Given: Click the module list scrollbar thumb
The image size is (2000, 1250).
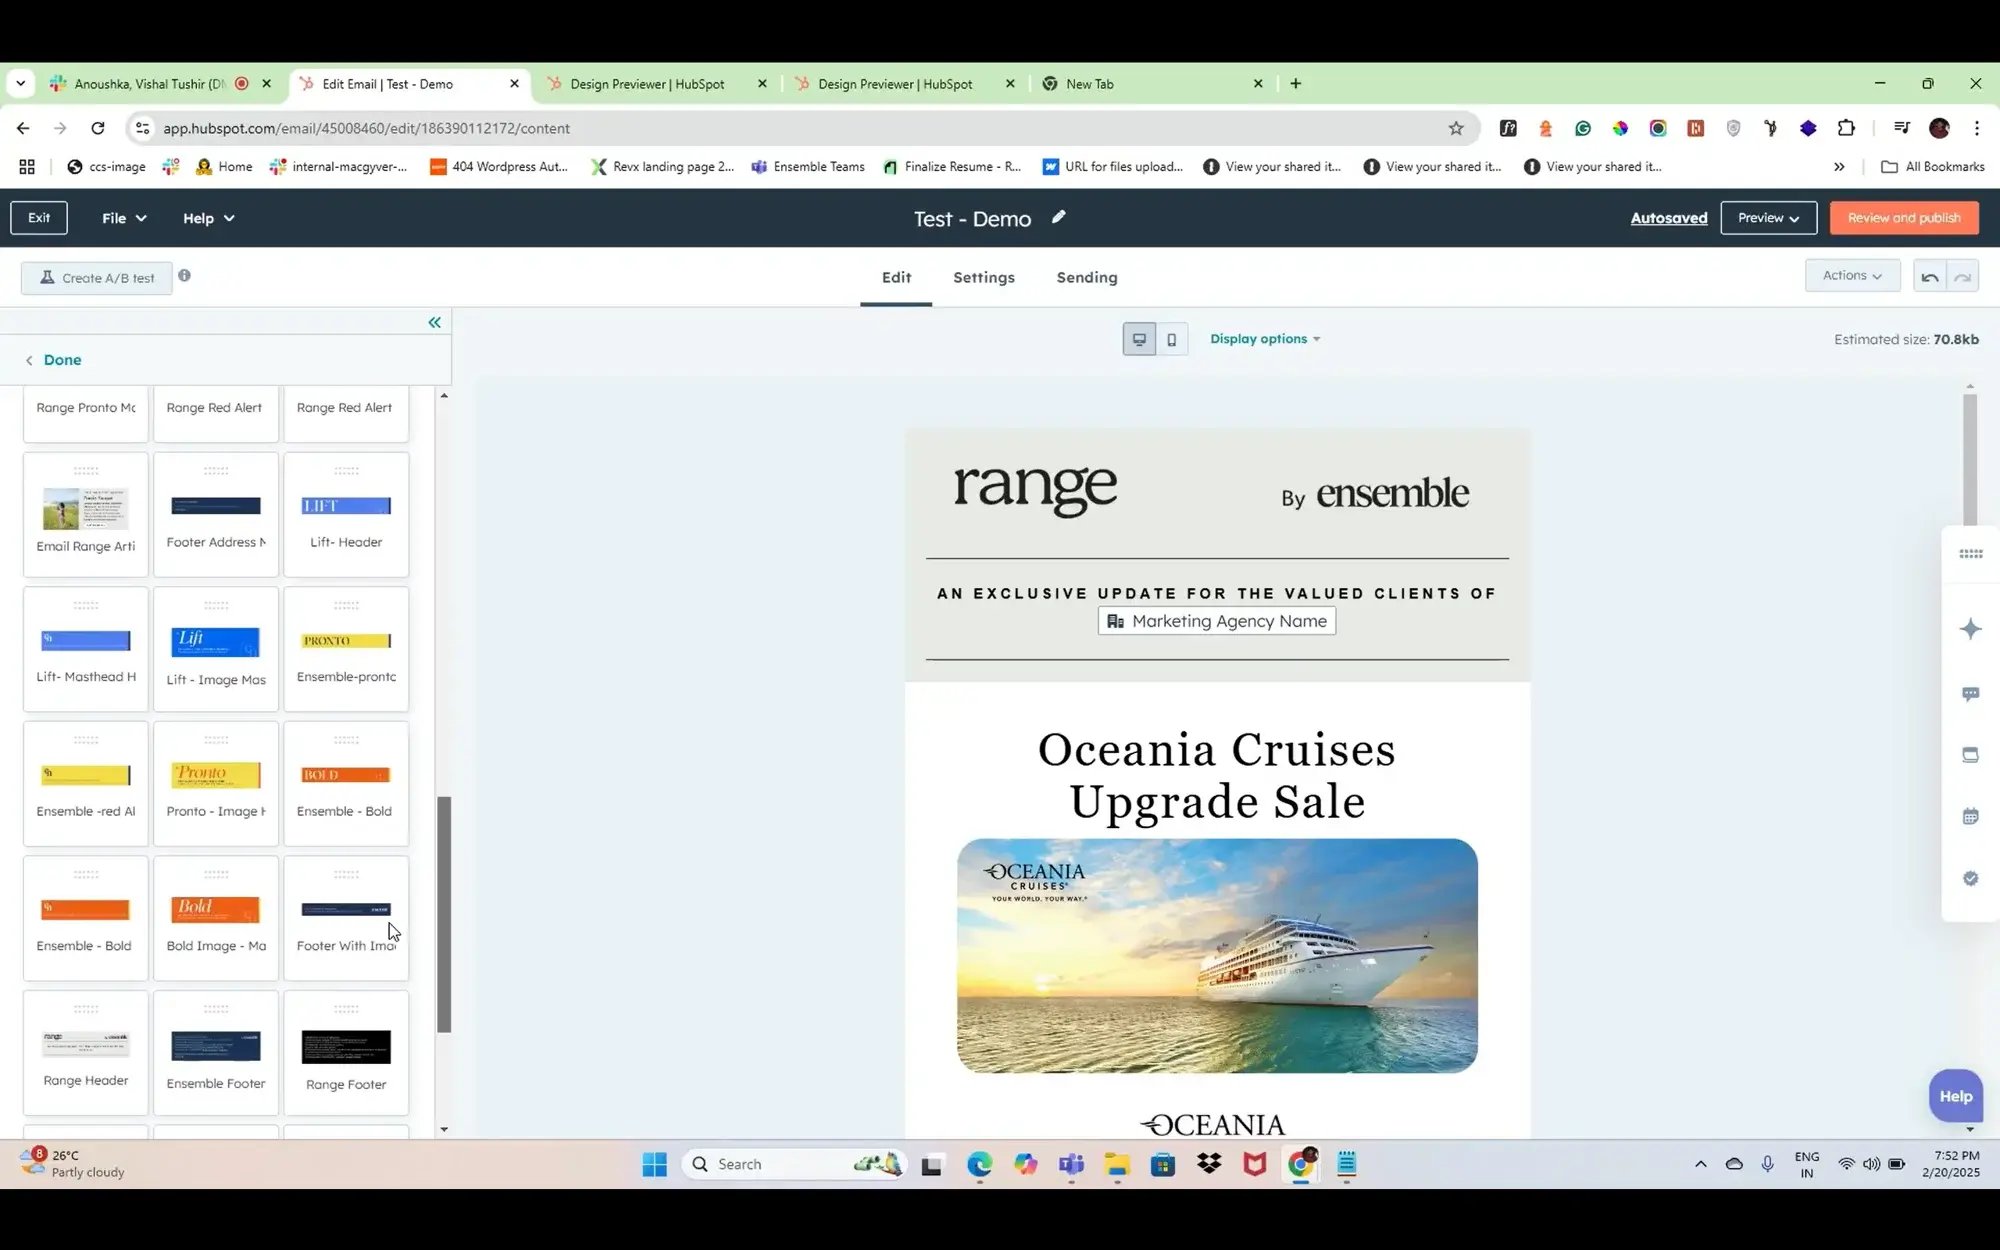Looking at the screenshot, I should (x=444, y=914).
